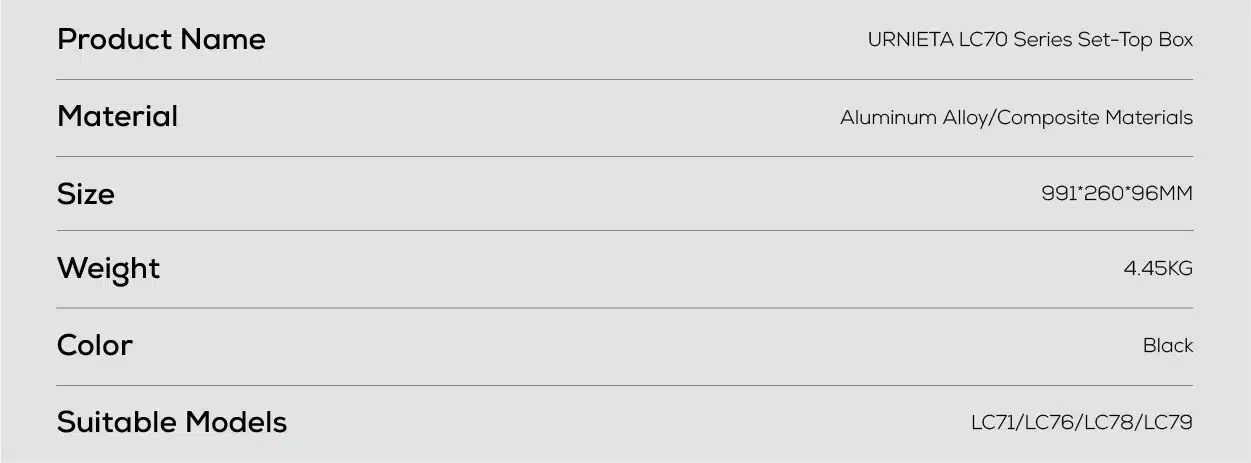Click the word Name in Product Name
This screenshot has height=463, width=1251.
click(x=223, y=40)
